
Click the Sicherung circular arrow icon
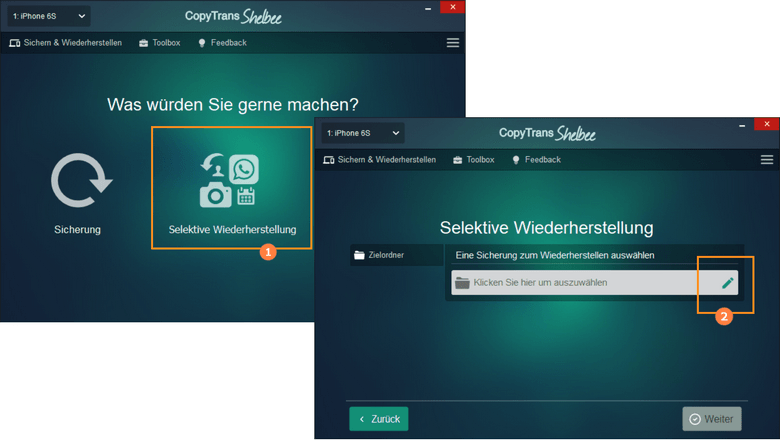coord(81,180)
